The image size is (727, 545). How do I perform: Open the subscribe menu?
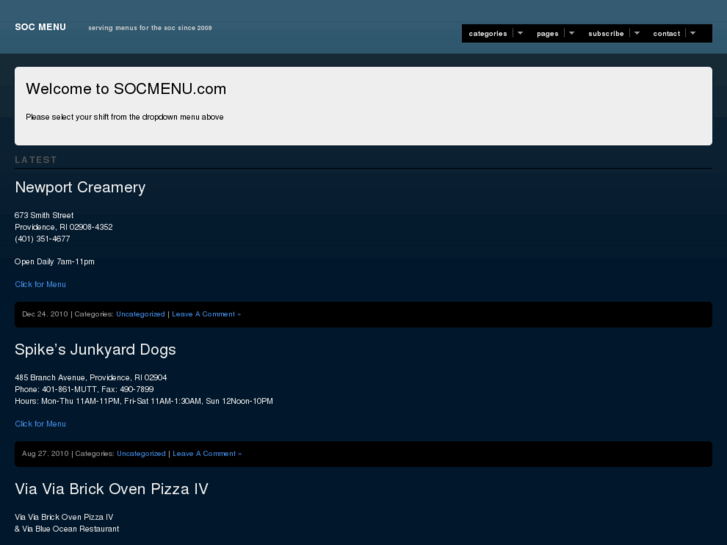[x=606, y=33]
